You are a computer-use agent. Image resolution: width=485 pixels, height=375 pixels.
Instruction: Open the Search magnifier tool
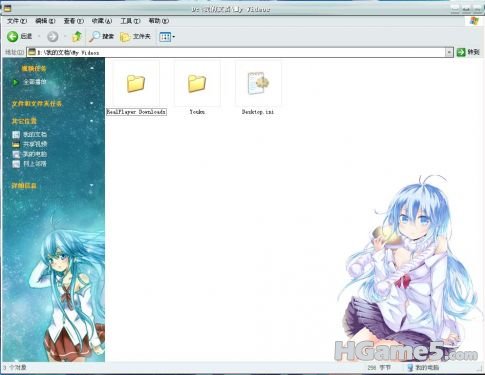coord(94,36)
